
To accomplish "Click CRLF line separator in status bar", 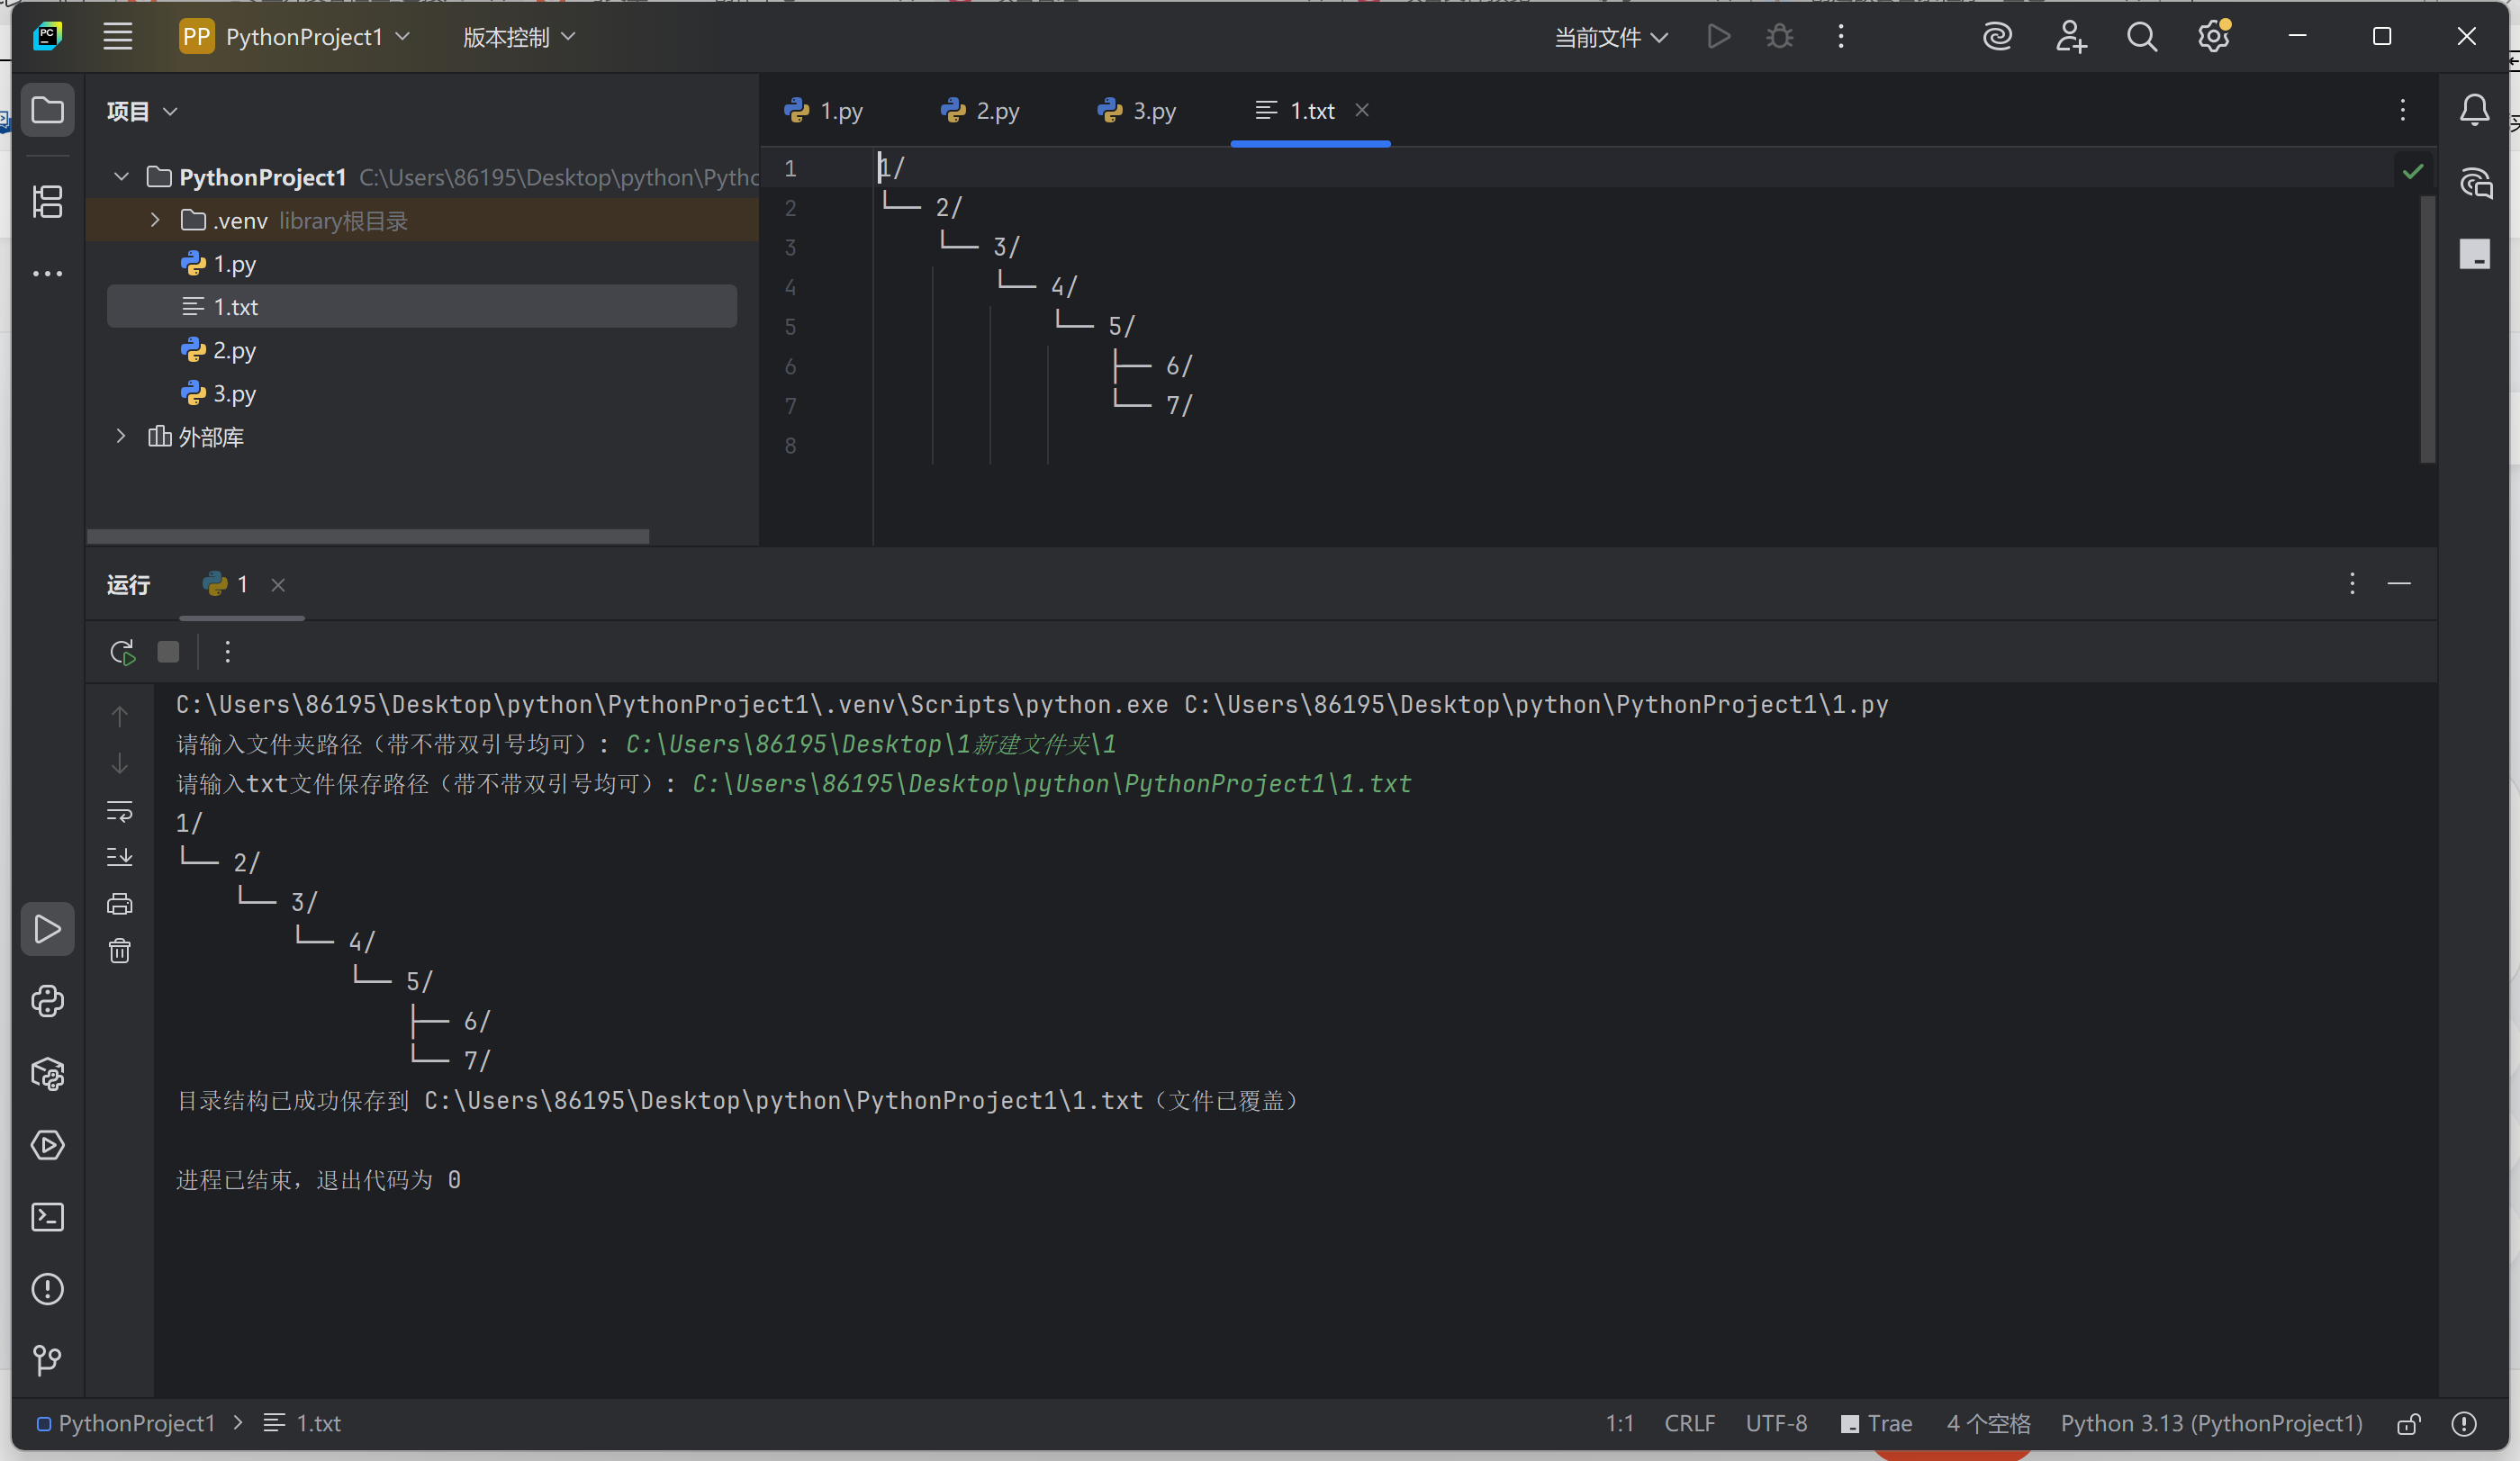I will (x=1689, y=1424).
